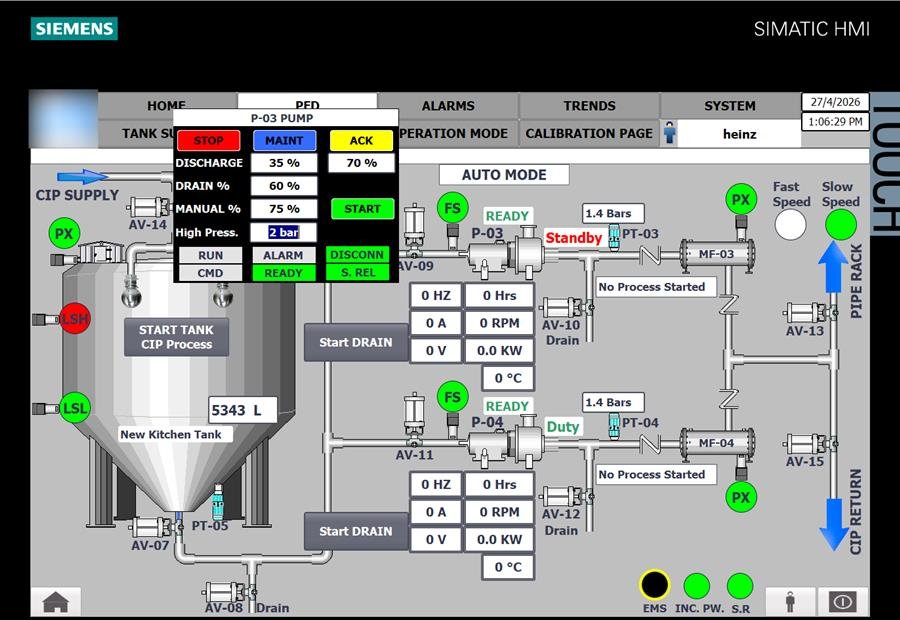The height and width of the screenshot is (620, 900).
Task: Click the heinz username field
Action: pyautogui.click(x=739, y=134)
